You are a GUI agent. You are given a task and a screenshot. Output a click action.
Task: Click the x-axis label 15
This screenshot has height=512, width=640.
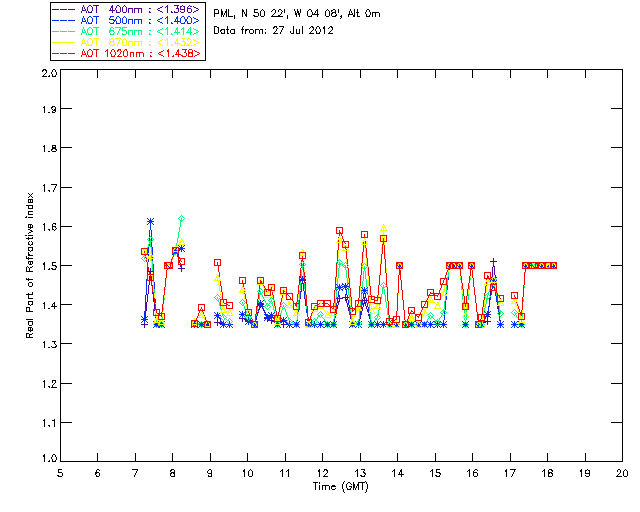(435, 473)
